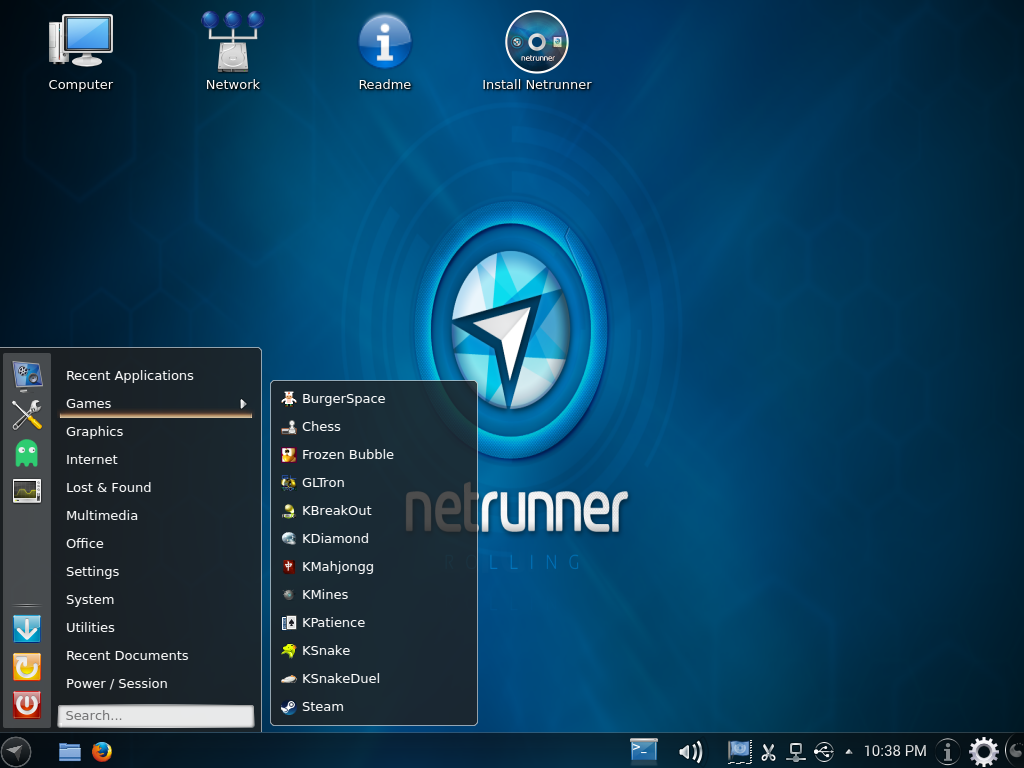
Task: Open the clipboard scissors tray icon
Action: point(769,752)
